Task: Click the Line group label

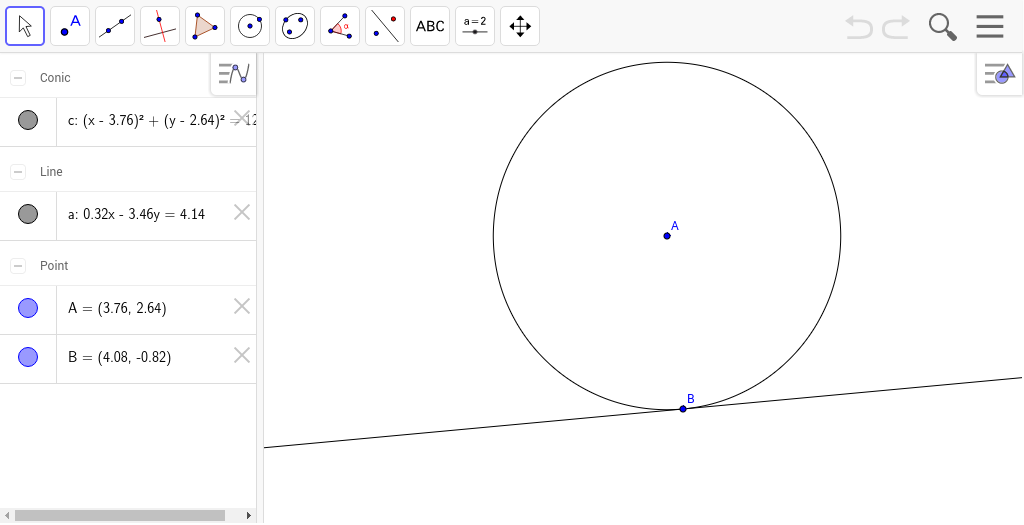Action: [x=51, y=172]
